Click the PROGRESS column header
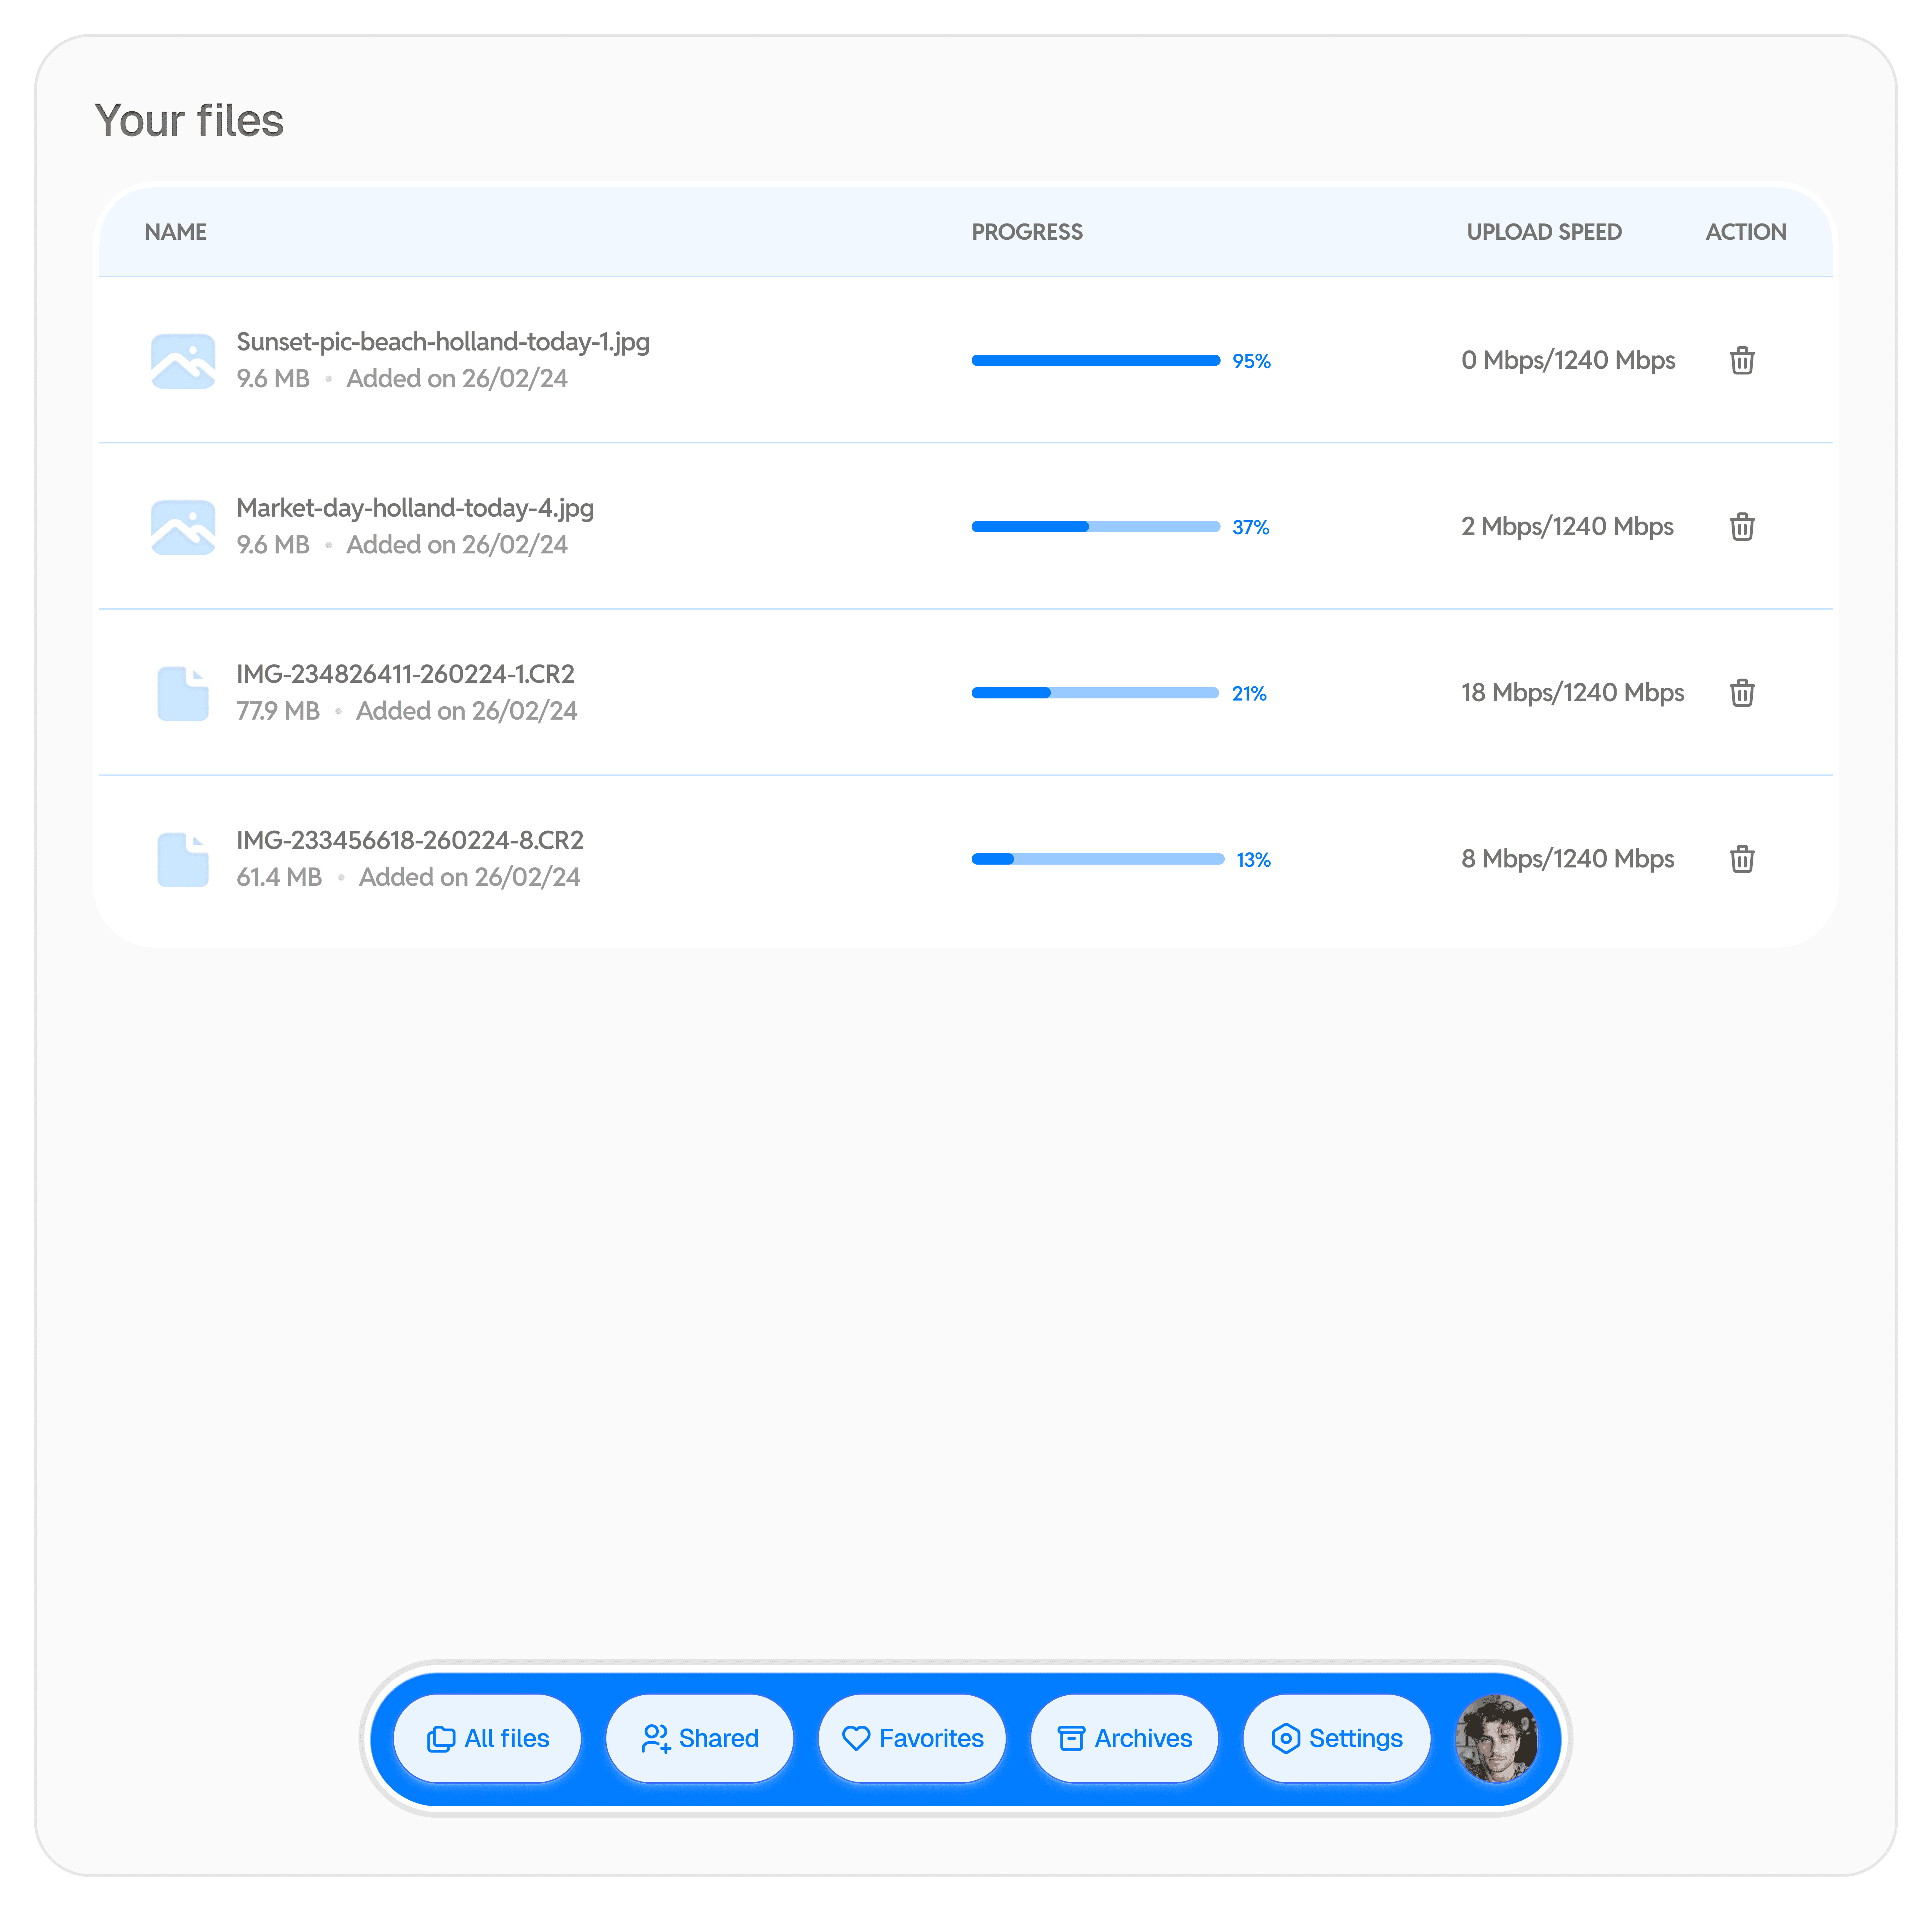Screen dimensions: 1932x1911 click(x=1027, y=232)
